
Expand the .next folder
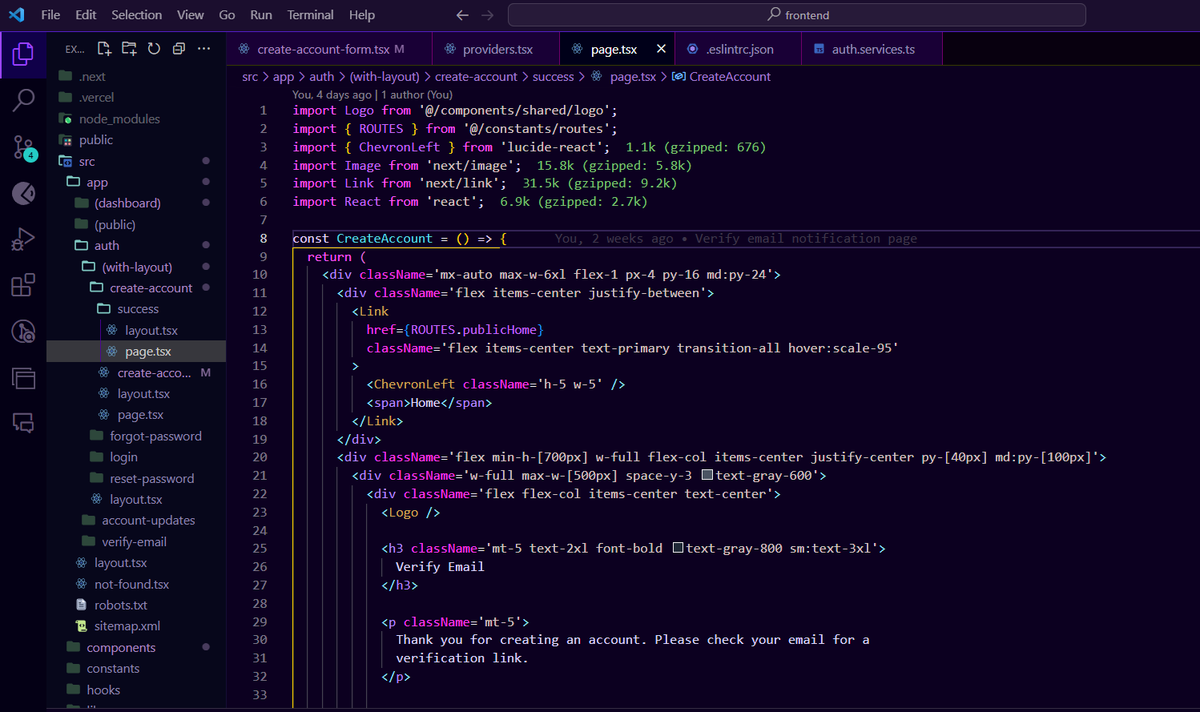pos(136,76)
